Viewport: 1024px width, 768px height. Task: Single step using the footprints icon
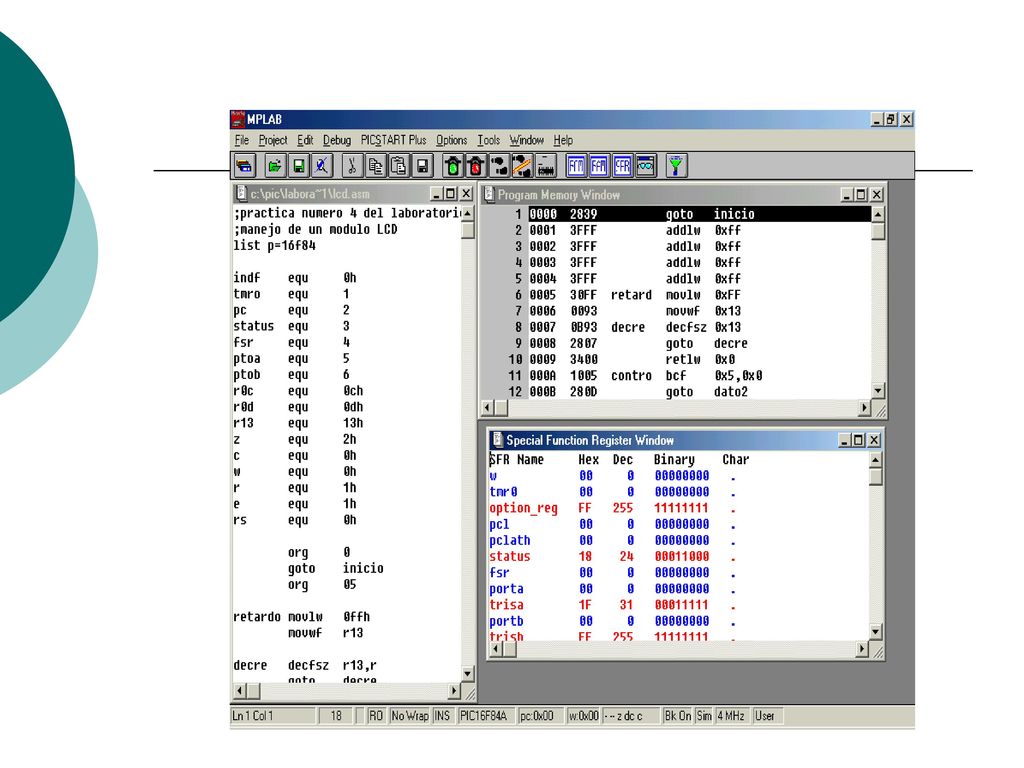500,166
